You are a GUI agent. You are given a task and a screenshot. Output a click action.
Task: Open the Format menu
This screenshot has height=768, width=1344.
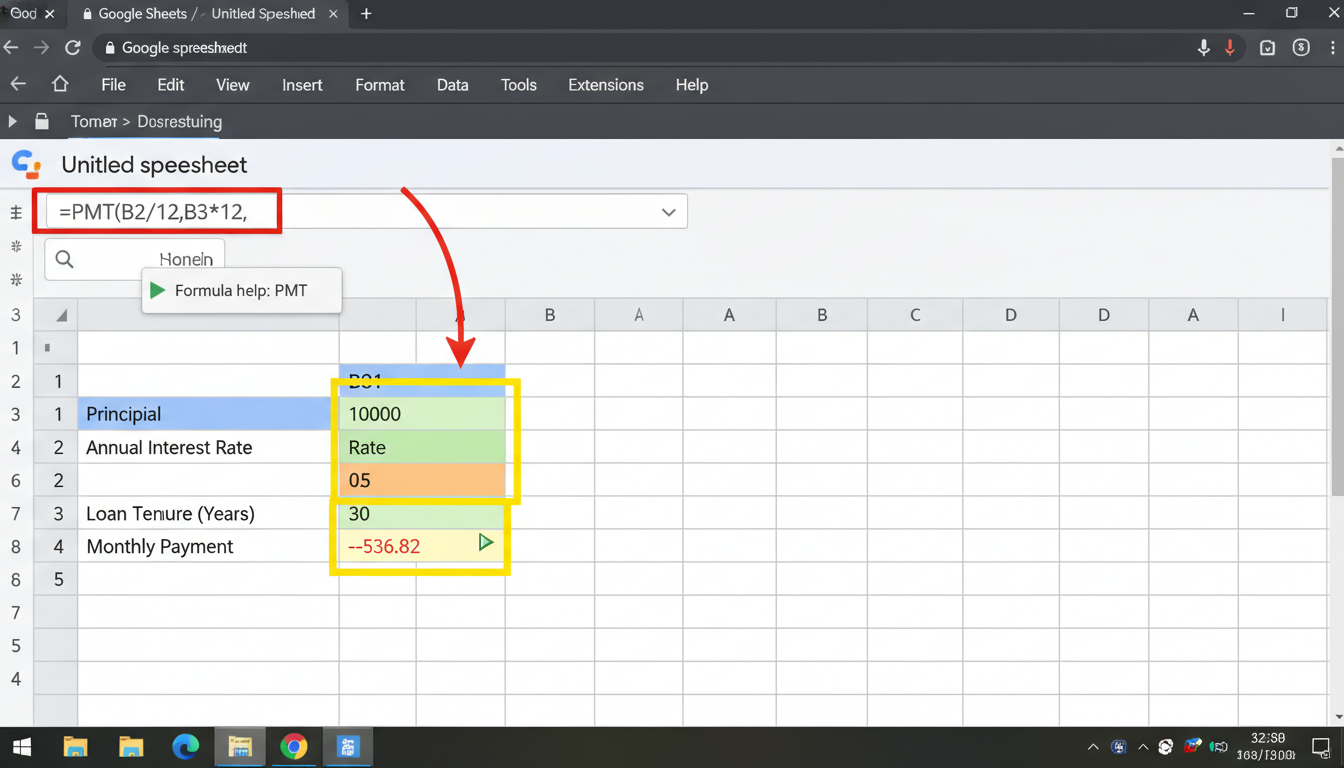coord(379,85)
